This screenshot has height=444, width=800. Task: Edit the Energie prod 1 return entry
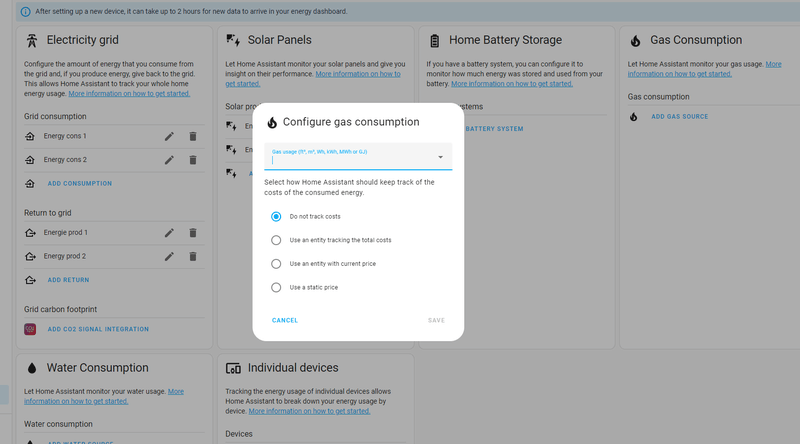[169, 233]
